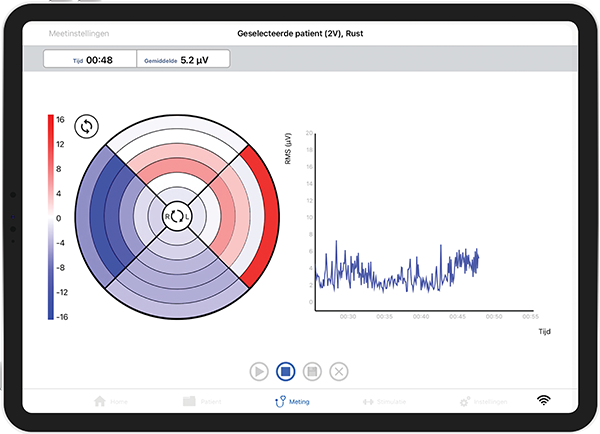Click the red-blue color scale bar
This screenshot has height=434, width=600.
(51, 217)
